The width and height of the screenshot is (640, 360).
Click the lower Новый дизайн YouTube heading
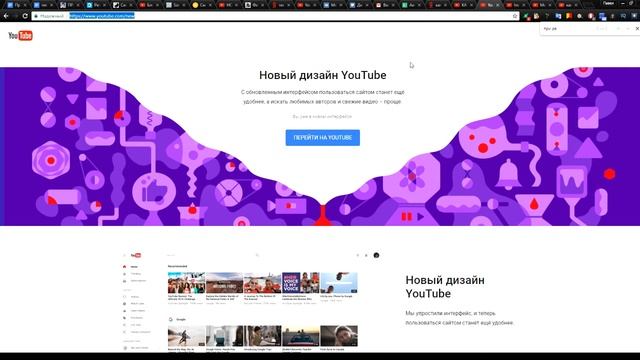(x=445, y=287)
